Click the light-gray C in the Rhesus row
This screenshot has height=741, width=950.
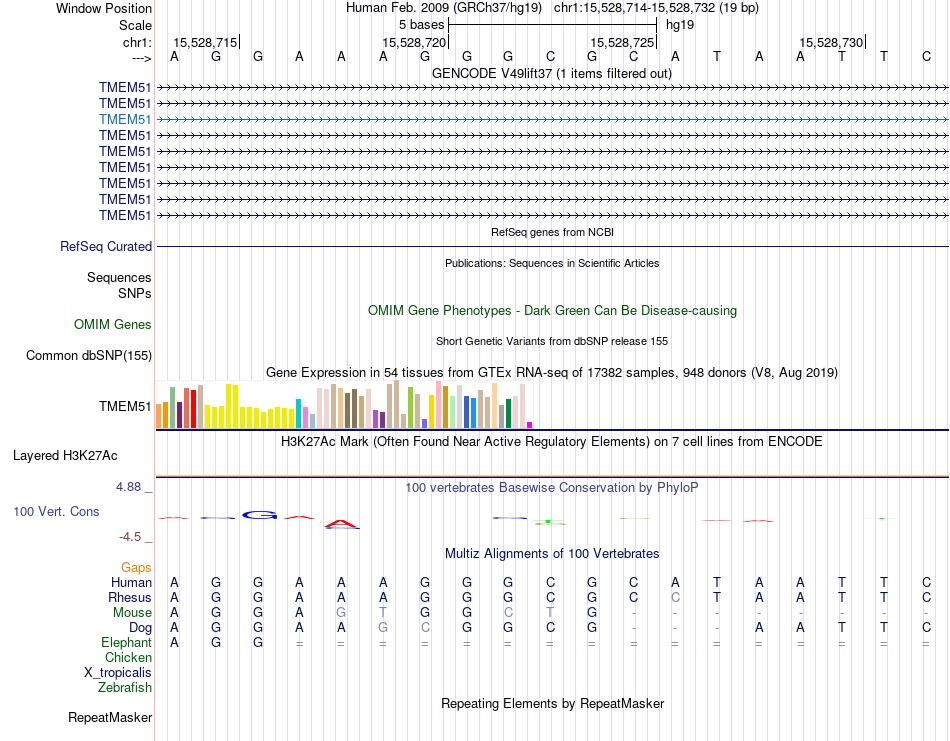pyautogui.click(x=675, y=597)
